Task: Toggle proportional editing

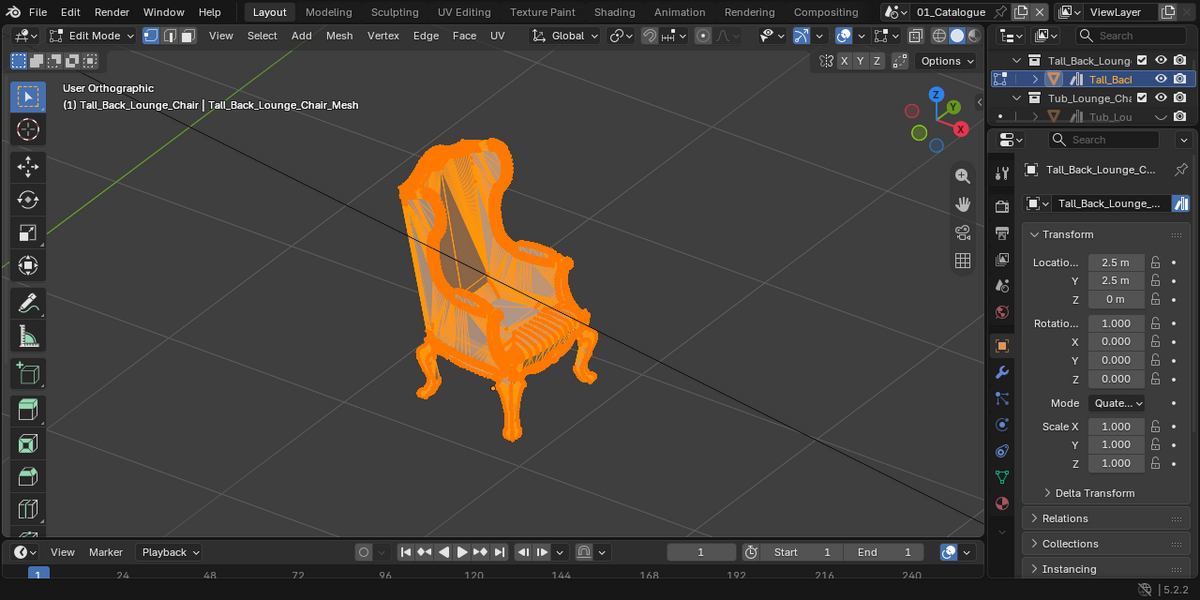Action: pyautogui.click(x=703, y=35)
